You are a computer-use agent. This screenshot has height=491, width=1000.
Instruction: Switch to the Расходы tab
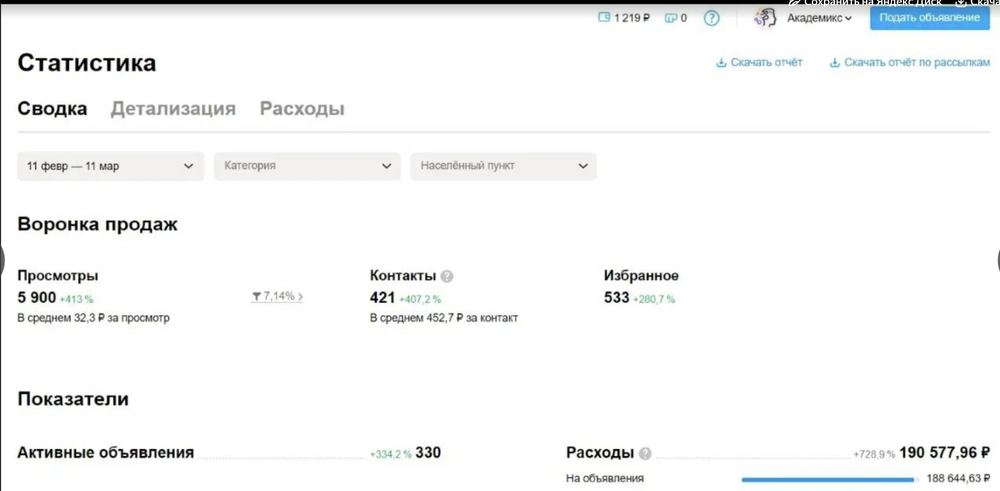point(302,108)
